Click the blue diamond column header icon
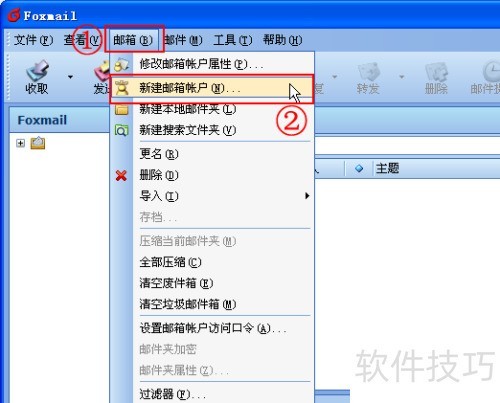 coord(359,169)
